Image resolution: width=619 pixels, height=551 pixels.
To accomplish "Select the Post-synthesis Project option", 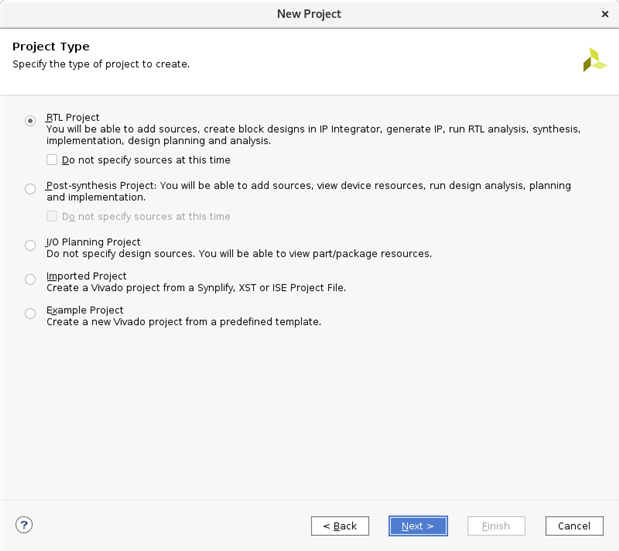I will pyautogui.click(x=30, y=189).
